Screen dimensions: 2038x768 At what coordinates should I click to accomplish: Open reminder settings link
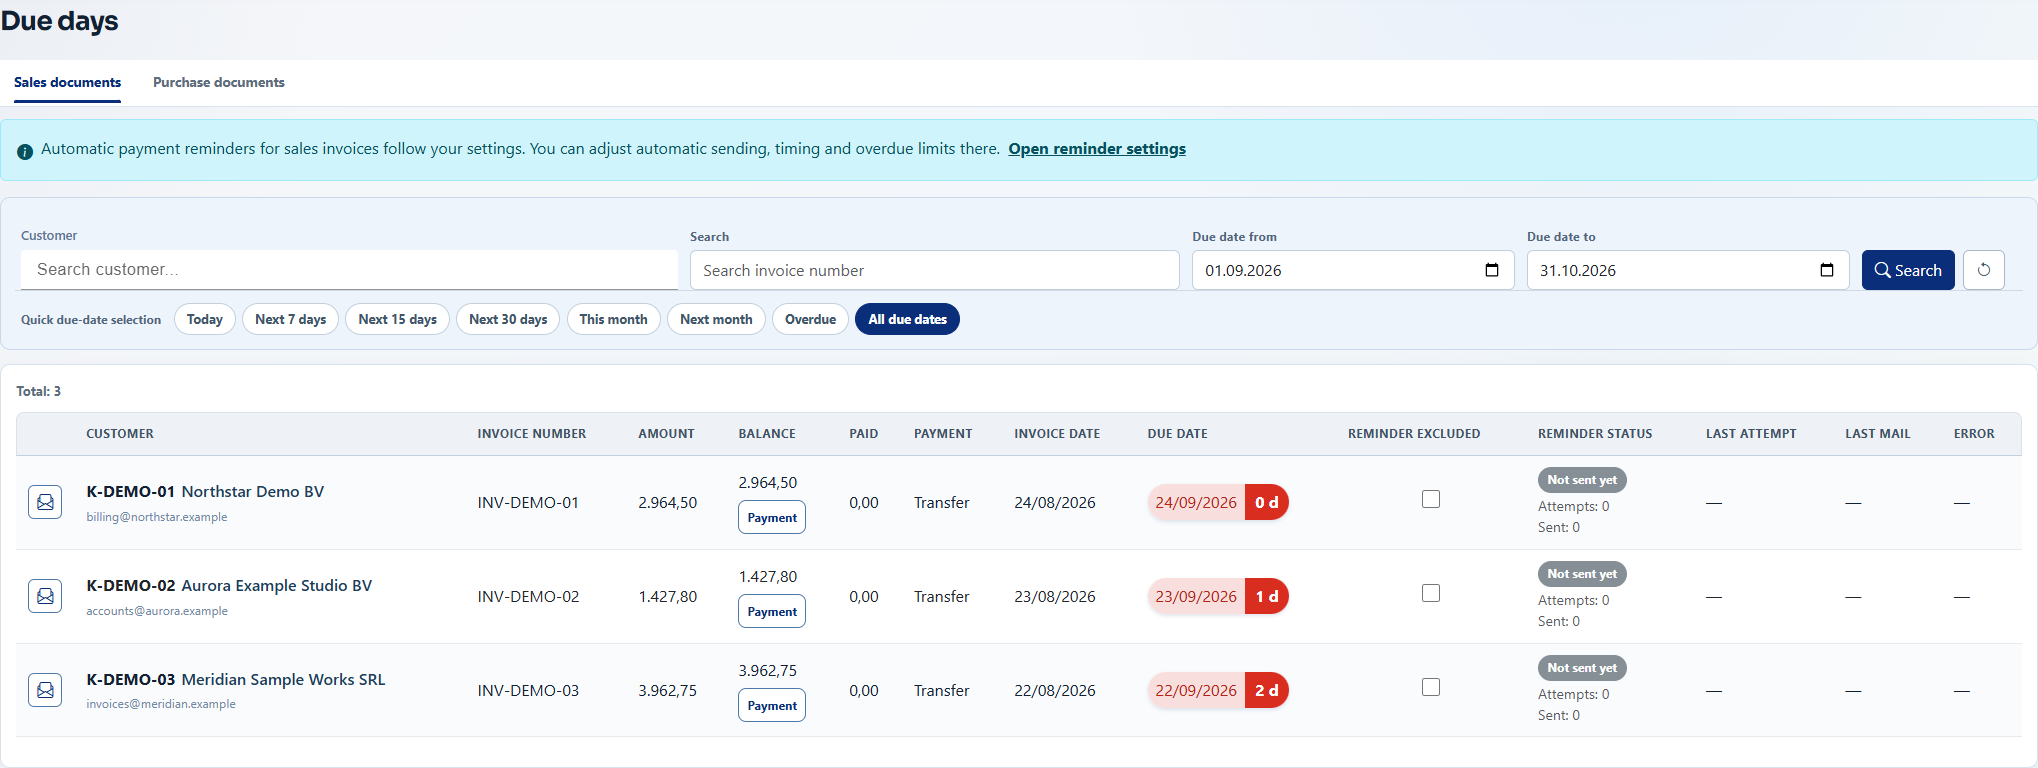1097,148
